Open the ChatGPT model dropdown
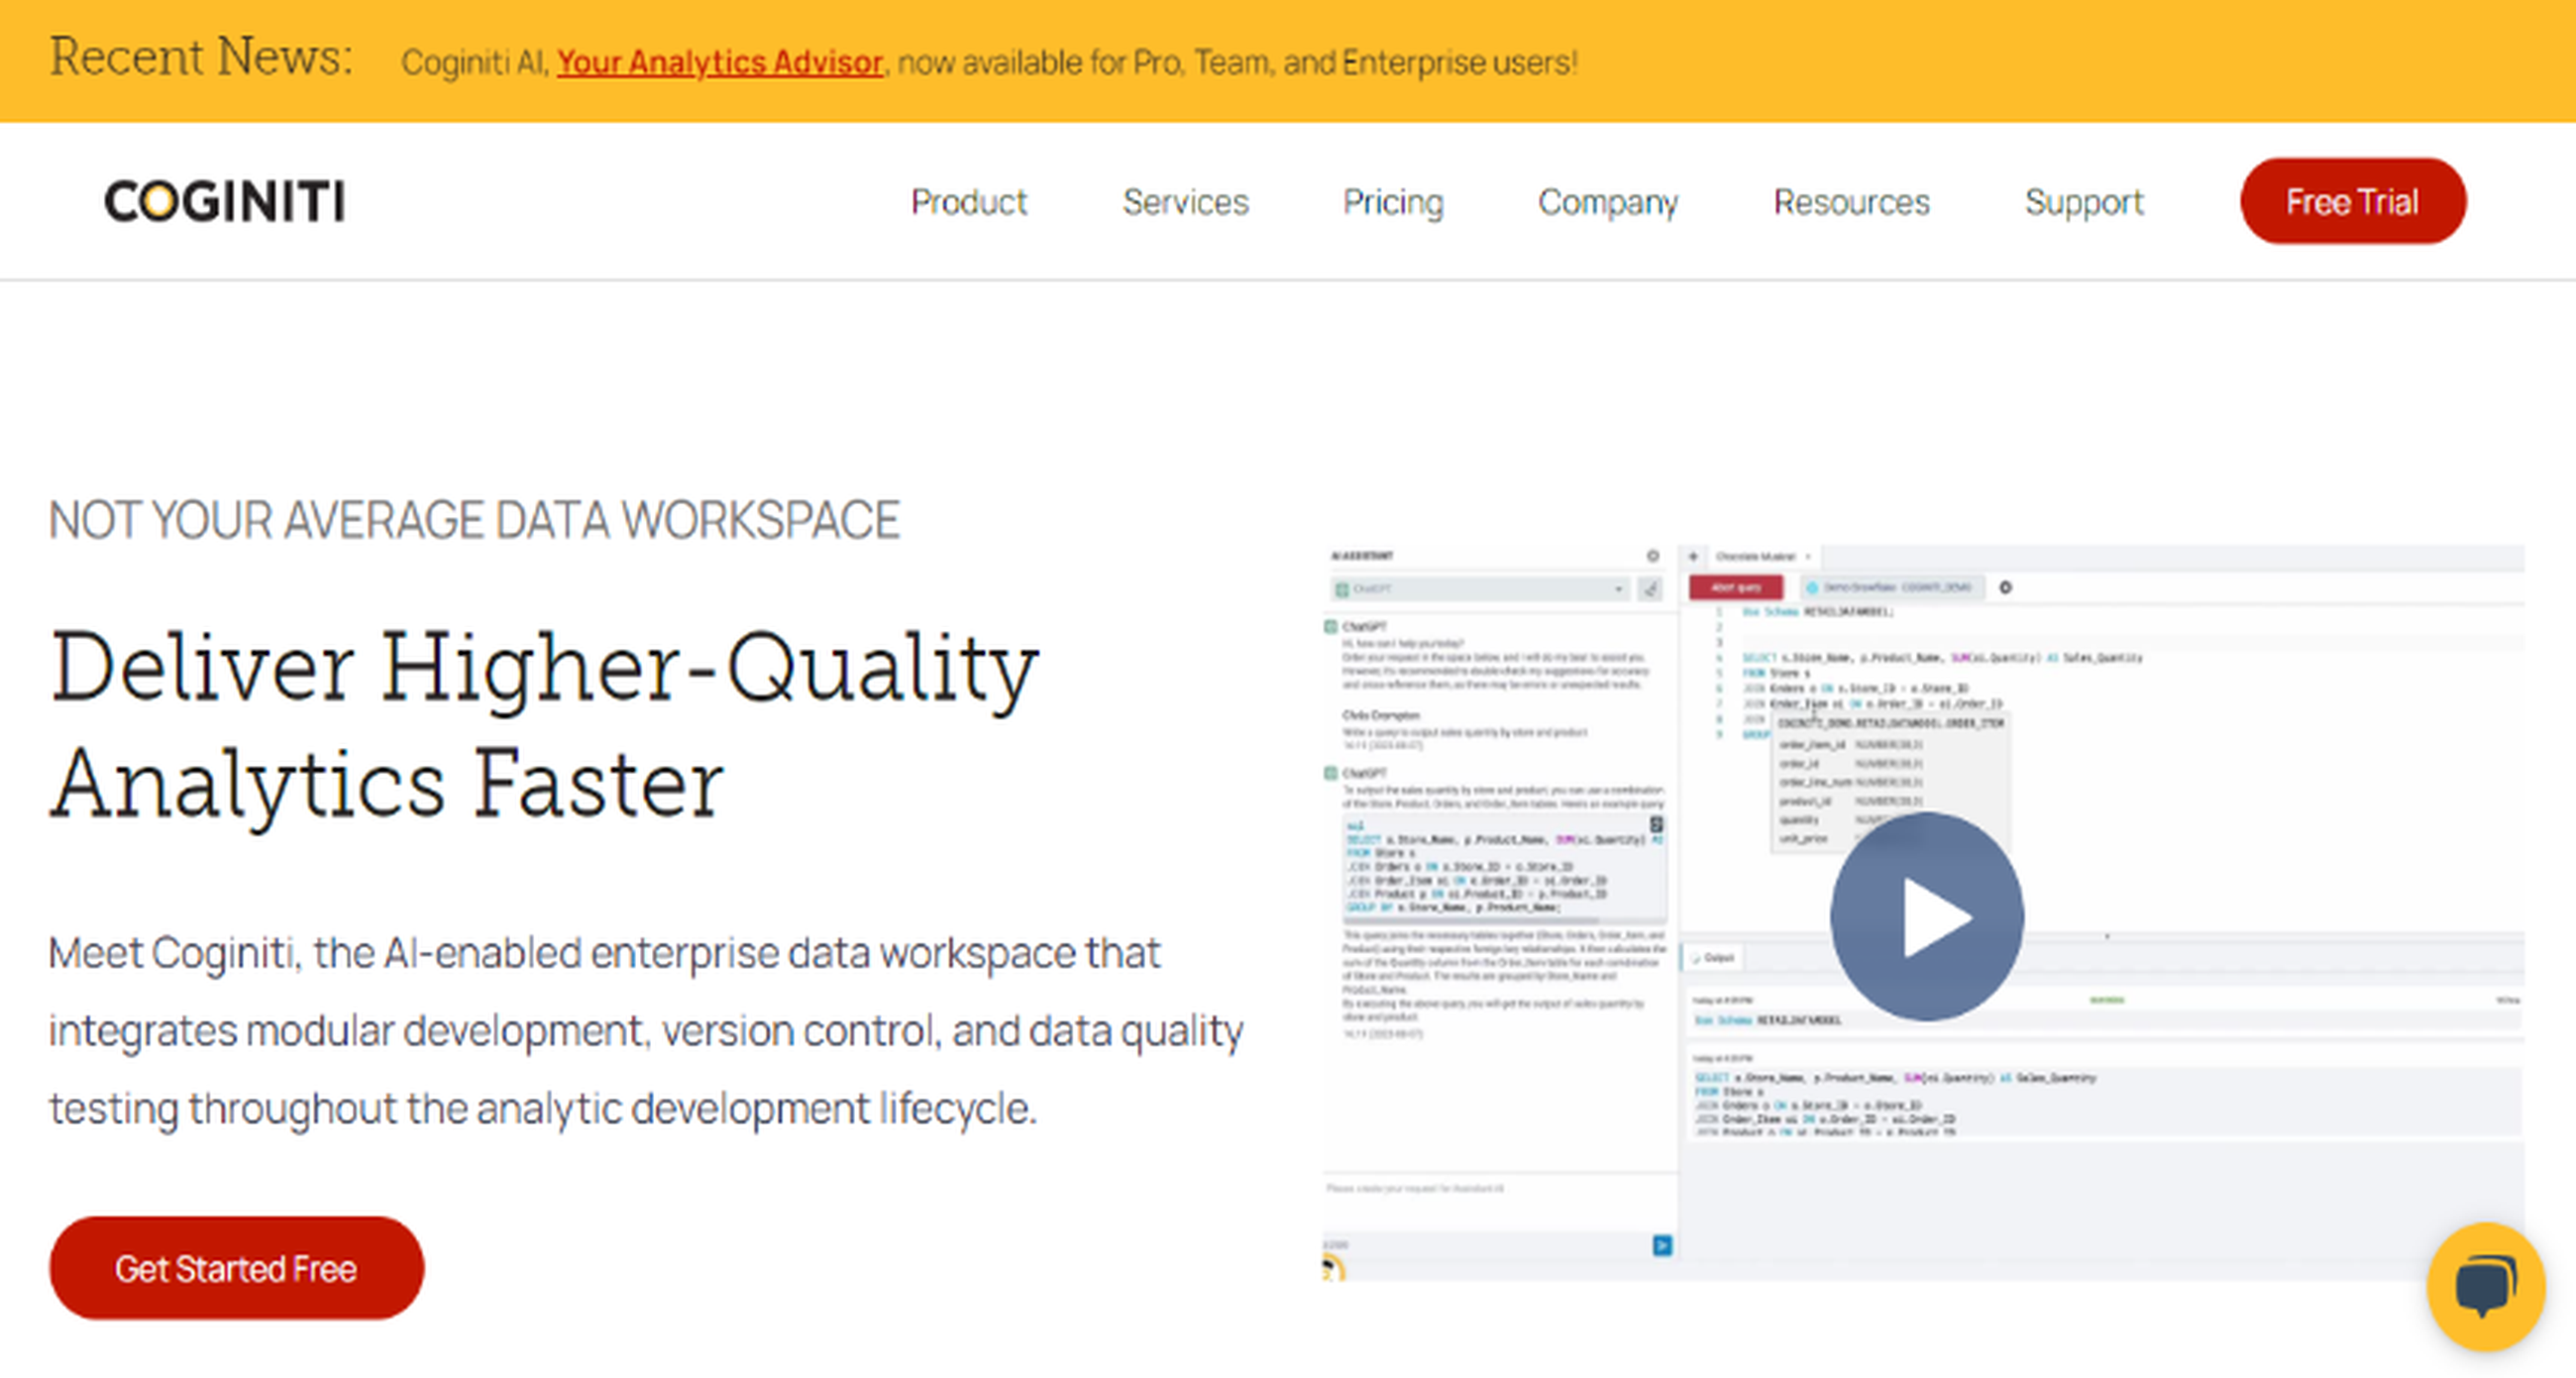2576x1378 pixels. [x=1619, y=589]
